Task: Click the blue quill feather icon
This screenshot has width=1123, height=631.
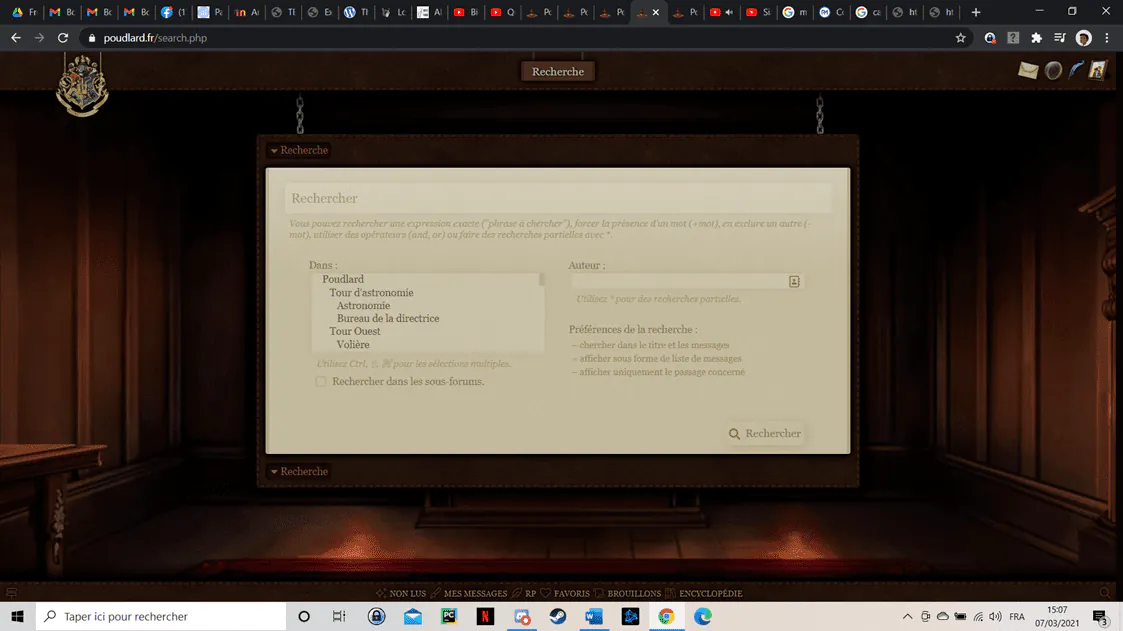Action: point(1076,70)
